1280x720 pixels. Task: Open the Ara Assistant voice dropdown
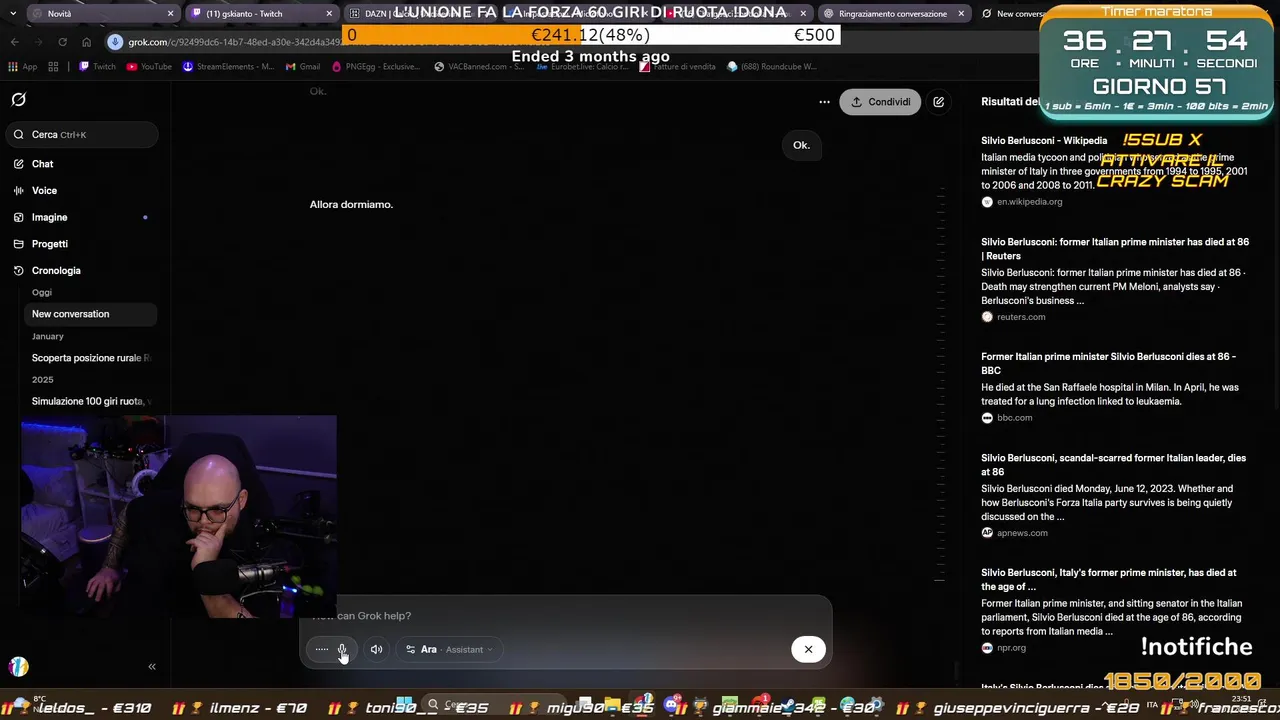[449, 650]
